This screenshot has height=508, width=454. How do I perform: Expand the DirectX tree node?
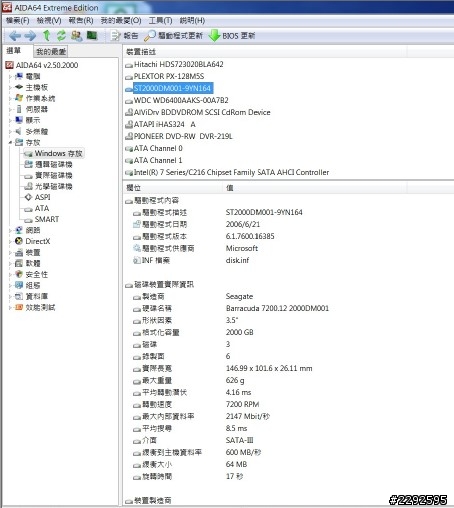pyautogui.click(x=10, y=241)
